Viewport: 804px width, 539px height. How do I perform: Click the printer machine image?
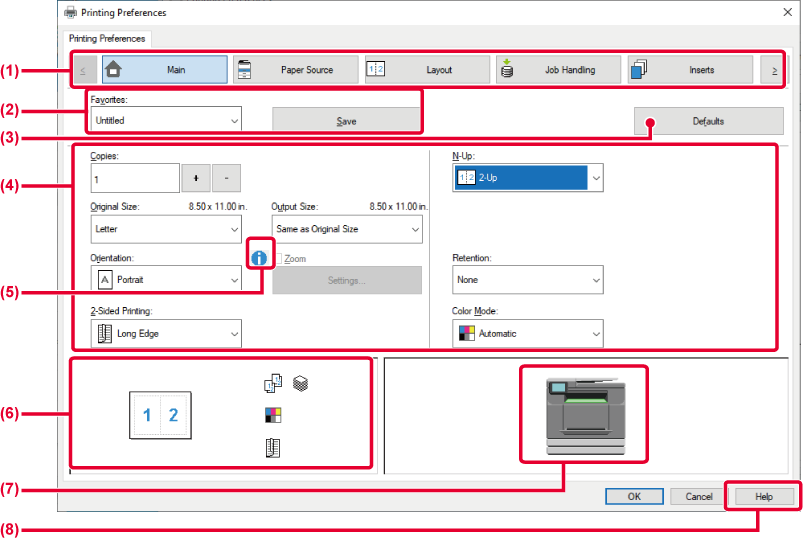584,412
